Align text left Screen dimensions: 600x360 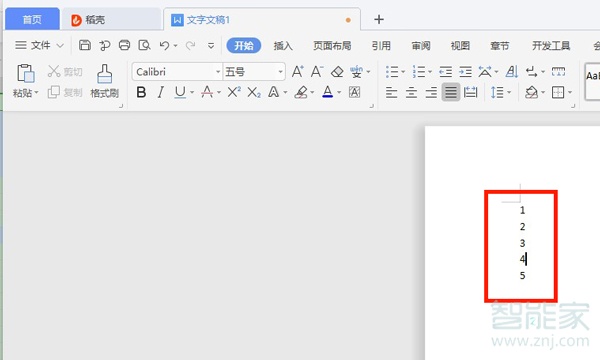pos(391,92)
